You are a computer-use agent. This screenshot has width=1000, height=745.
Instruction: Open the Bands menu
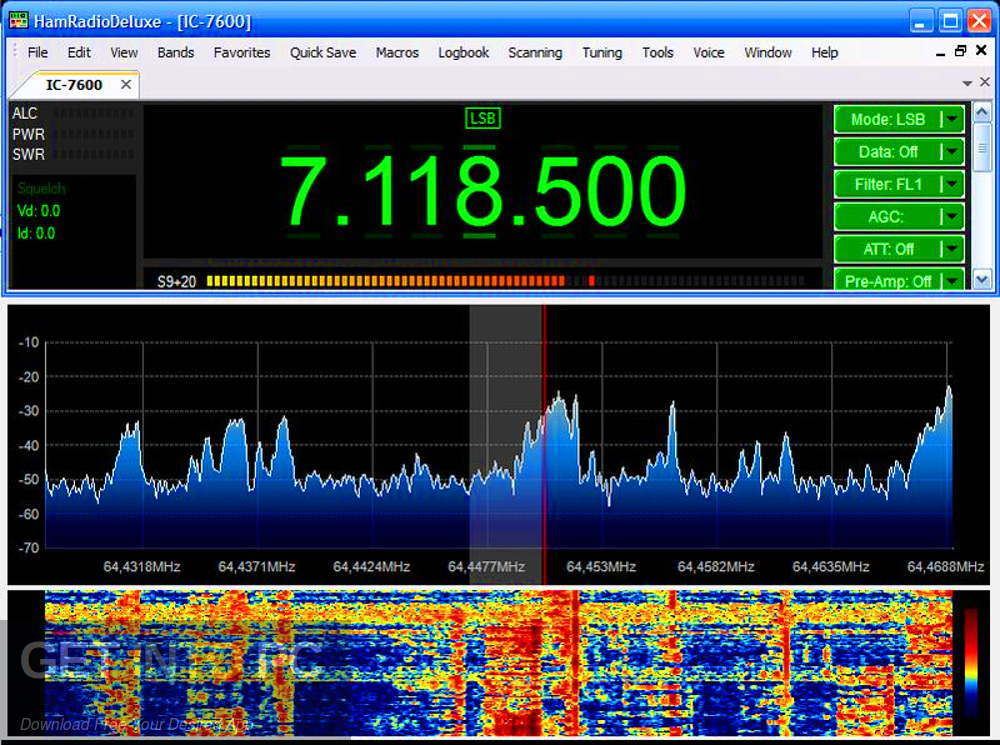click(175, 52)
